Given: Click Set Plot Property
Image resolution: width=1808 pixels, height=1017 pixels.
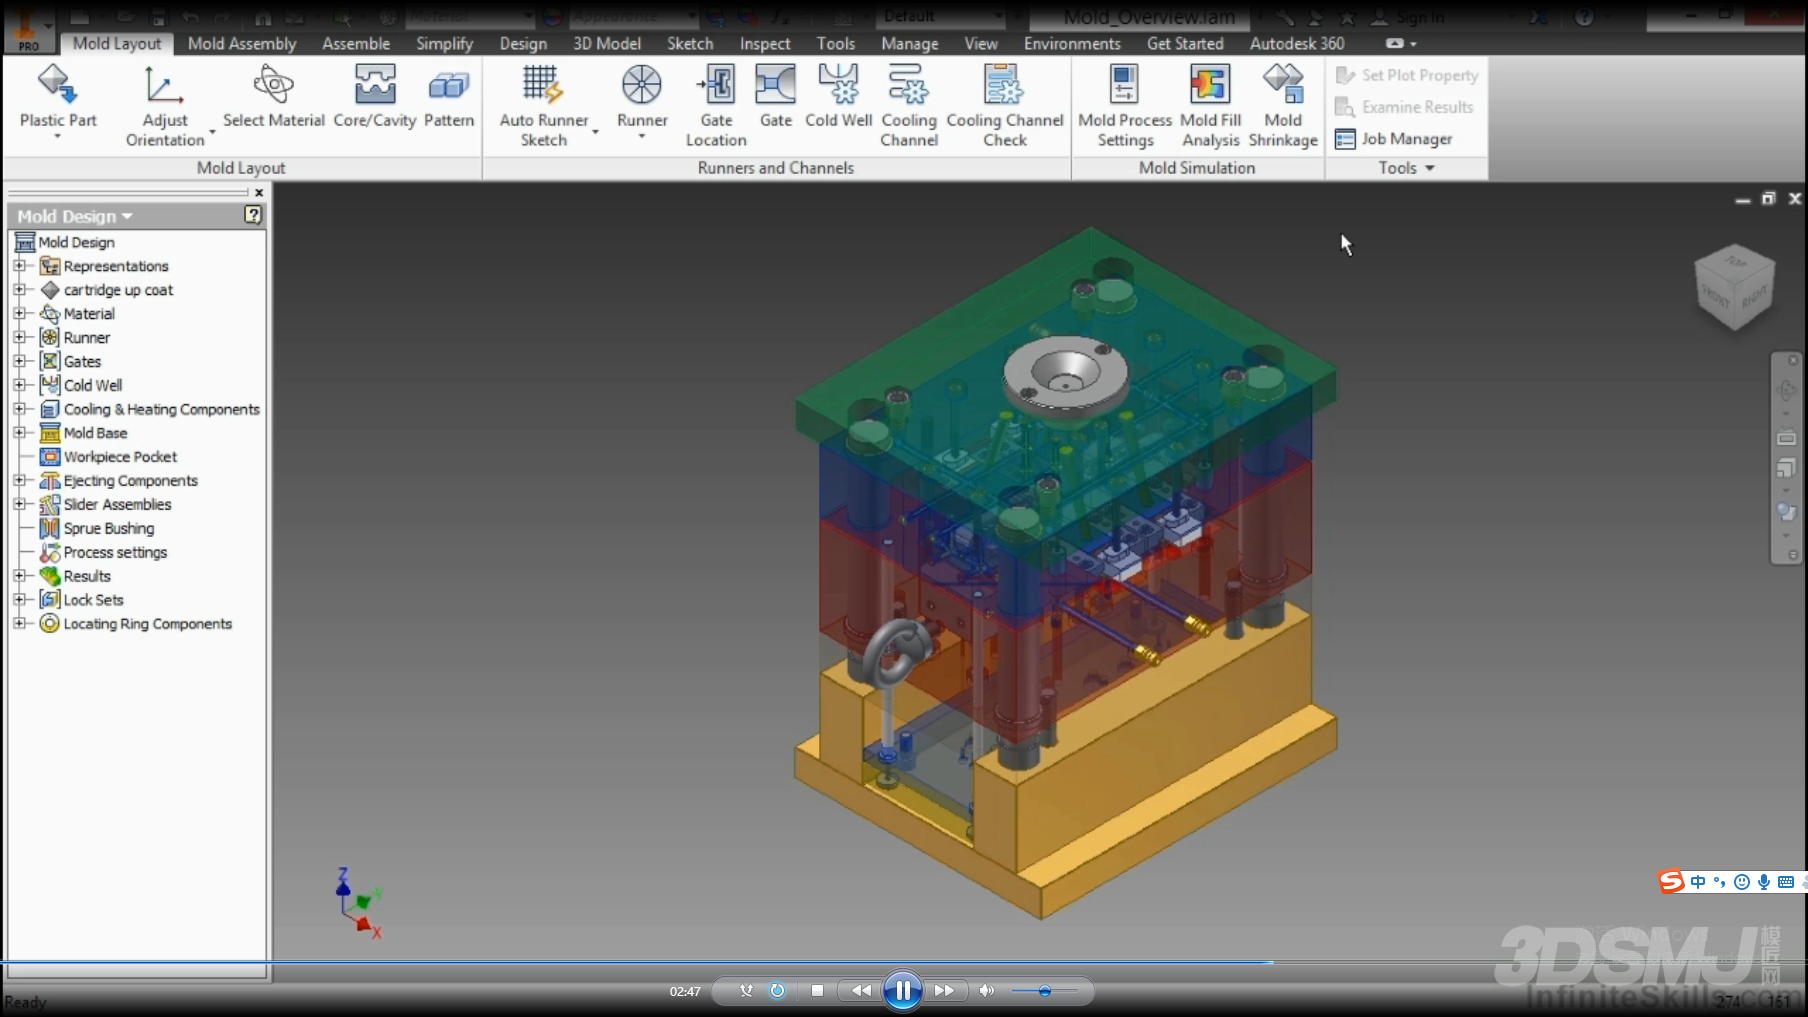Looking at the screenshot, I should tap(1407, 75).
